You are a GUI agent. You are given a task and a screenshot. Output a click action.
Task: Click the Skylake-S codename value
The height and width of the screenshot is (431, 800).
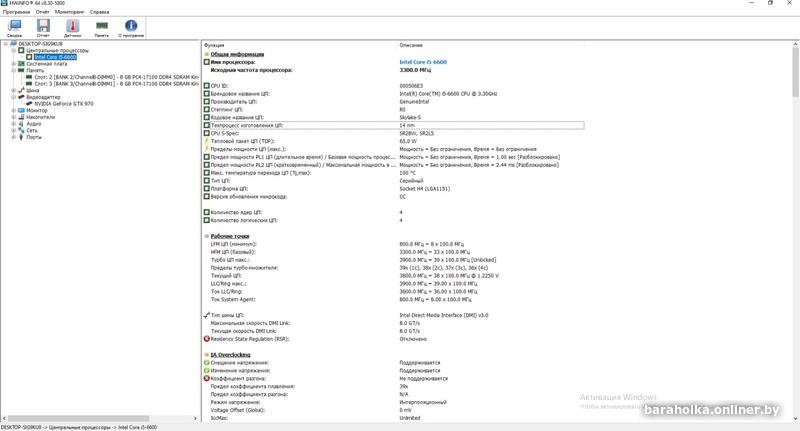[x=410, y=117]
